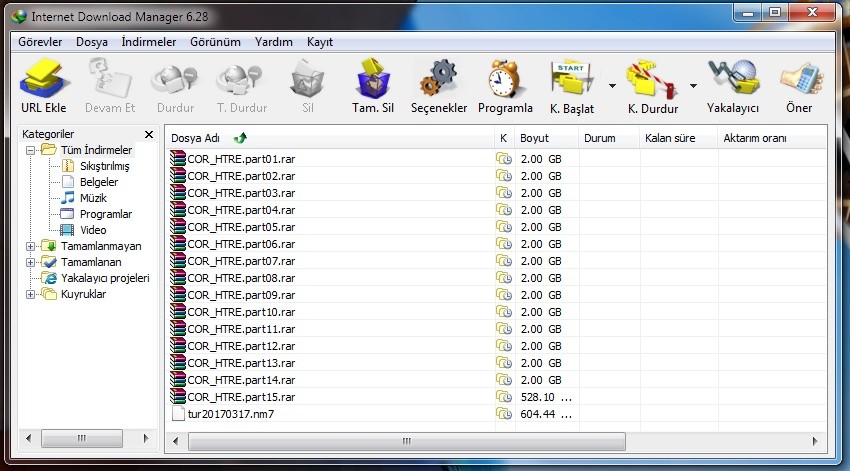This screenshot has width=850, height=471.
Task: Click queue clock icon of COR_HTRE.part12.rar
Action: pyautogui.click(x=504, y=345)
